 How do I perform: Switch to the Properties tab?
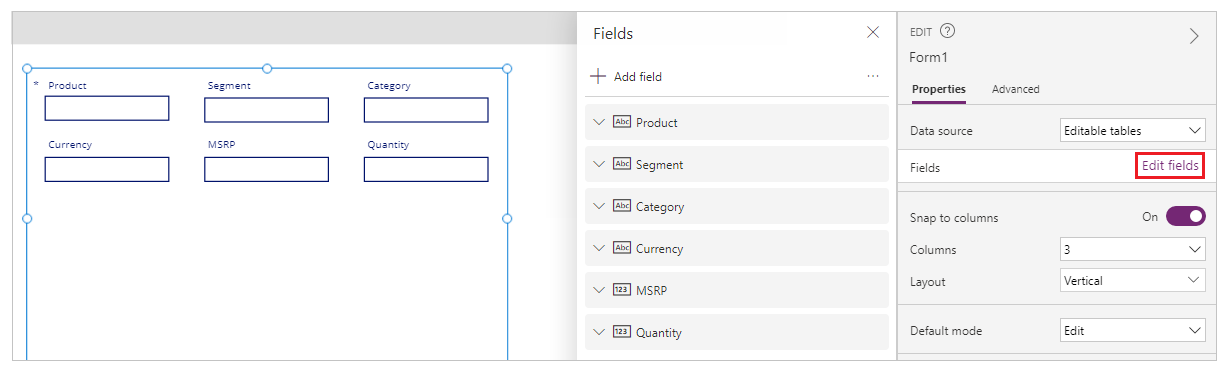pyautogui.click(x=939, y=89)
